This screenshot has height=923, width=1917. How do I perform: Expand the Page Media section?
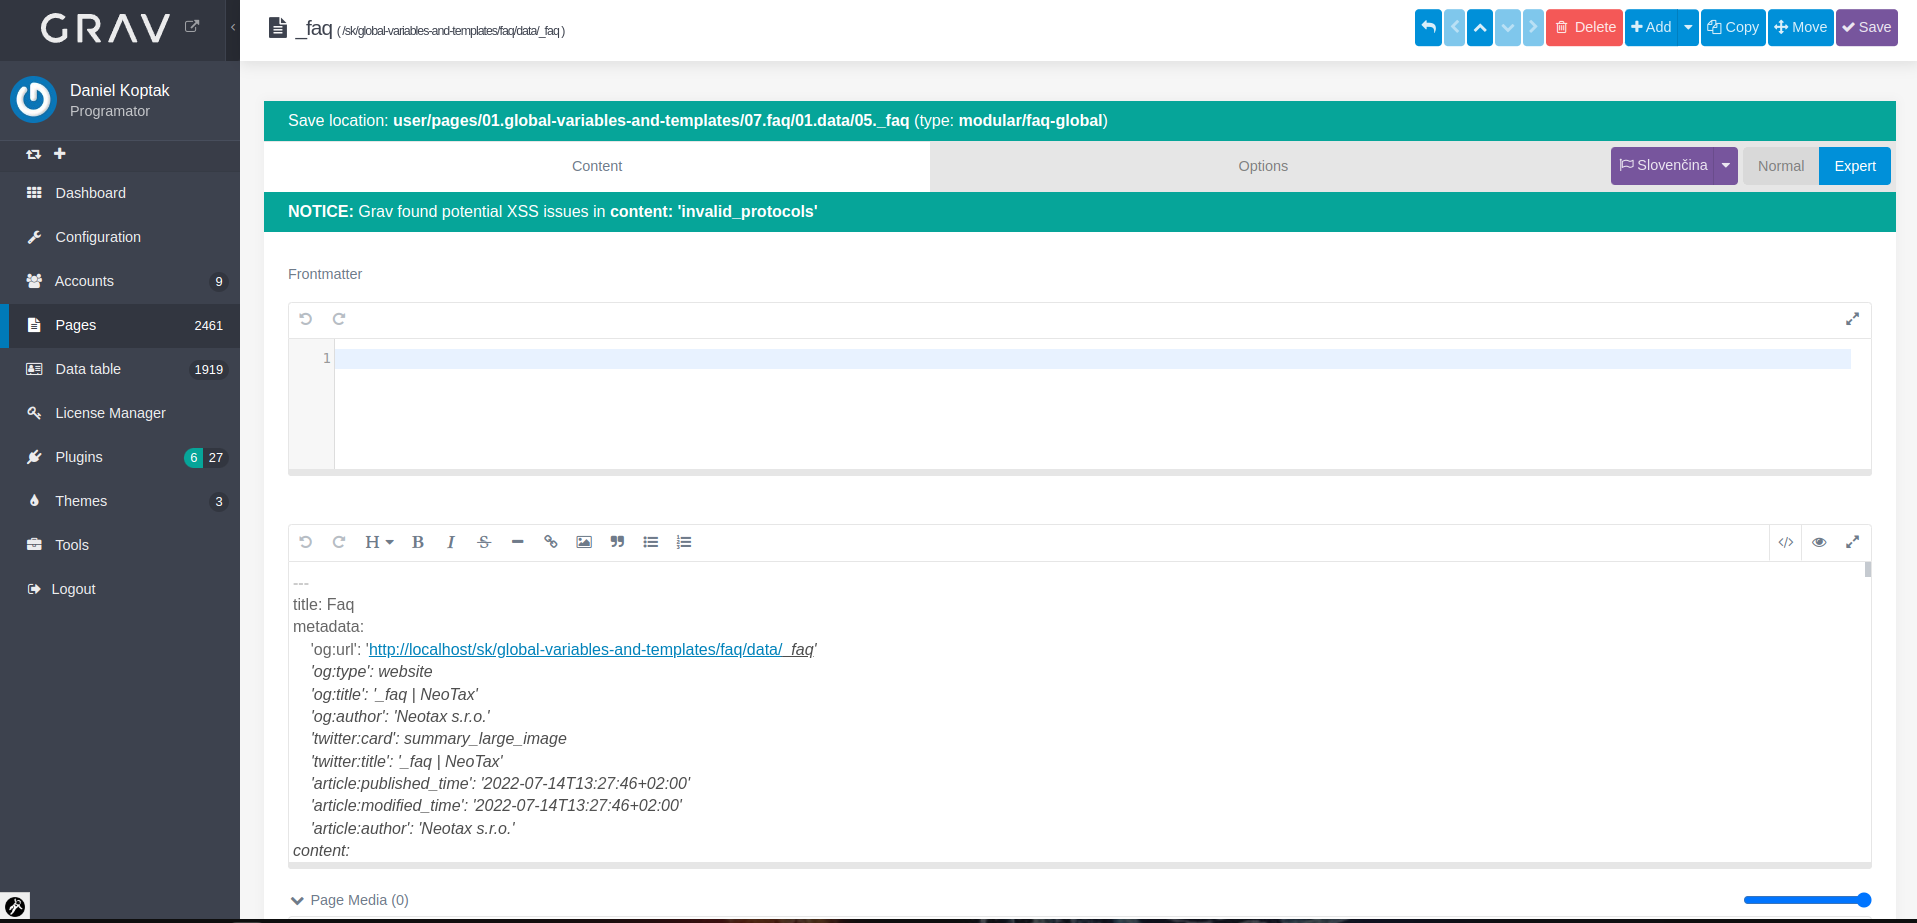click(x=350, y=900)
